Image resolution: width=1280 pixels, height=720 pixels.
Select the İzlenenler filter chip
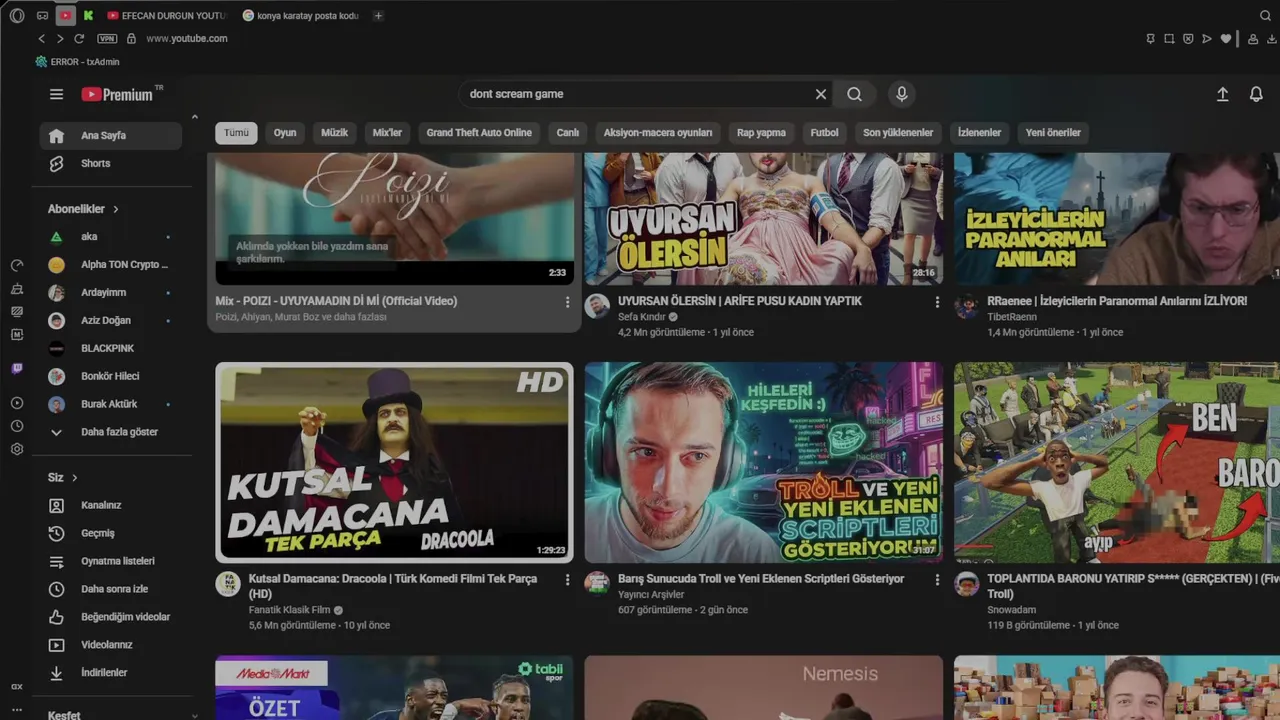click(x=979, y=133)
